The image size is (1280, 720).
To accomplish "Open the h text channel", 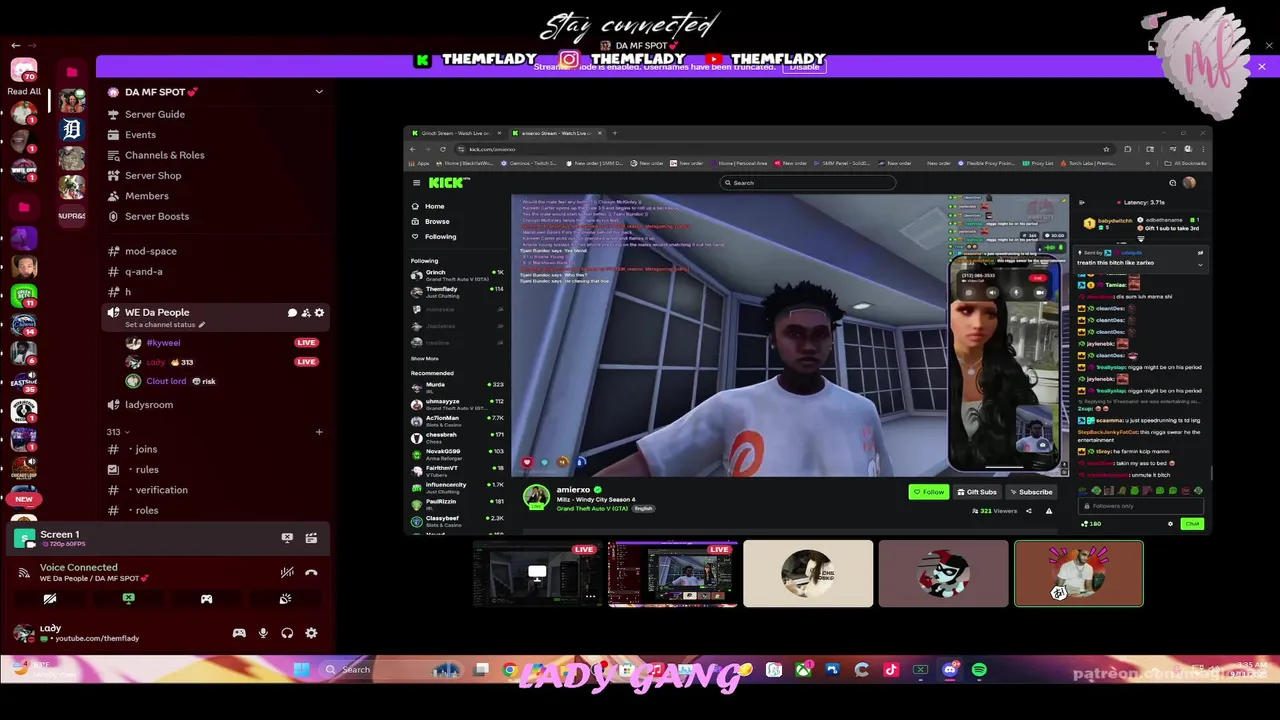I will [128, 292].
